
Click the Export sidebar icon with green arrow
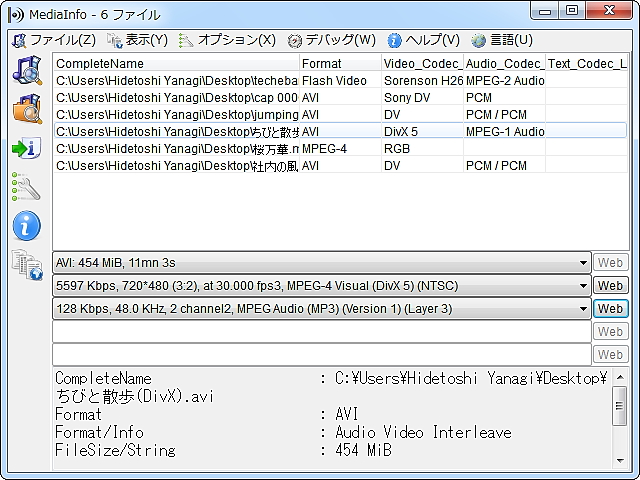[27, 148]
